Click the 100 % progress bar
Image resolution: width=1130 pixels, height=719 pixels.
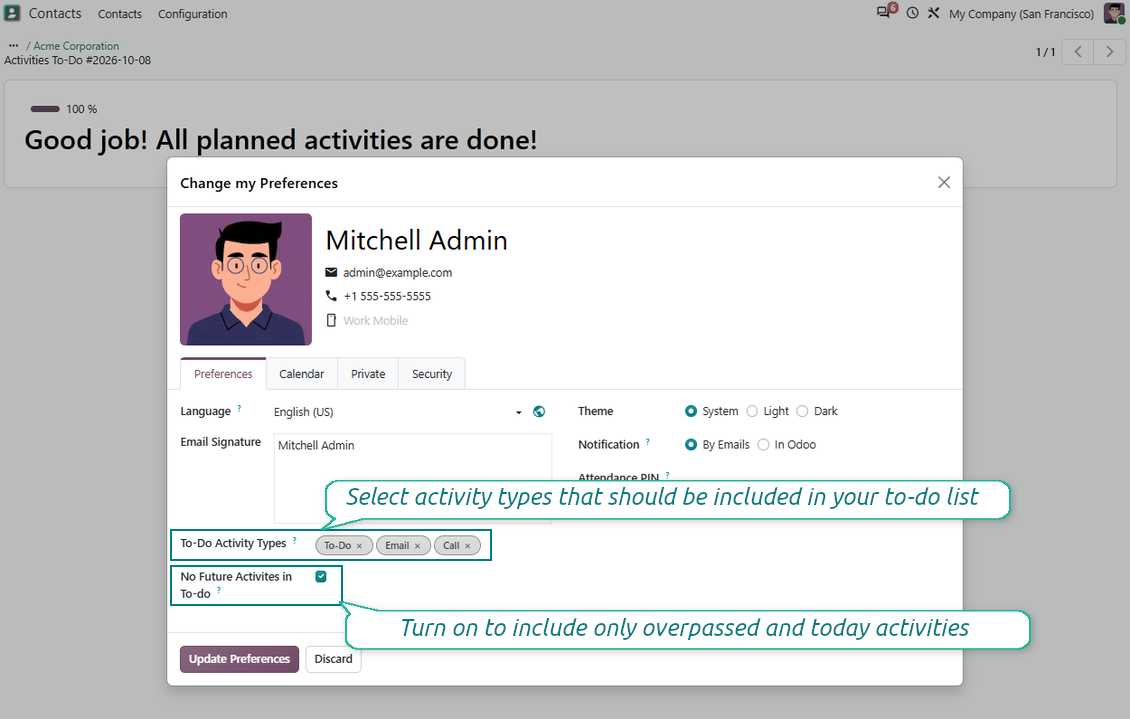(x=45, y=109)
